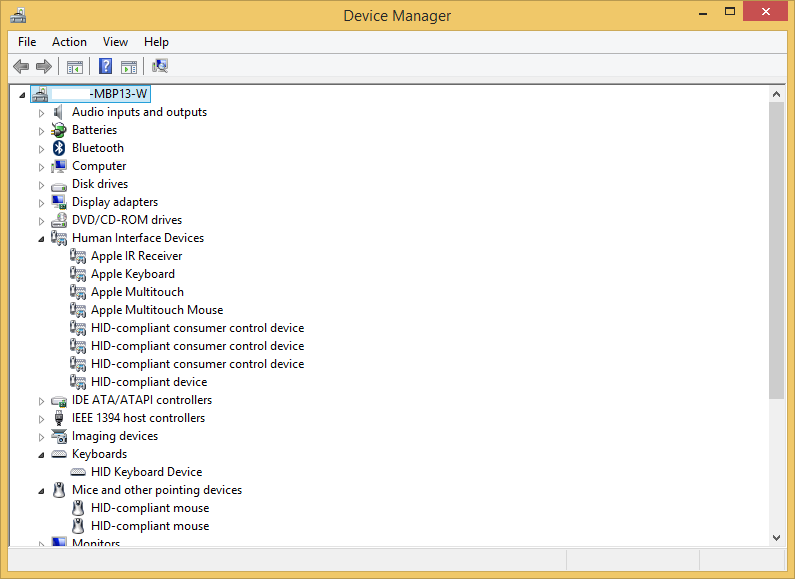
Task: Select the Apple Multitouch Mouse device
Action: point(157,310)
